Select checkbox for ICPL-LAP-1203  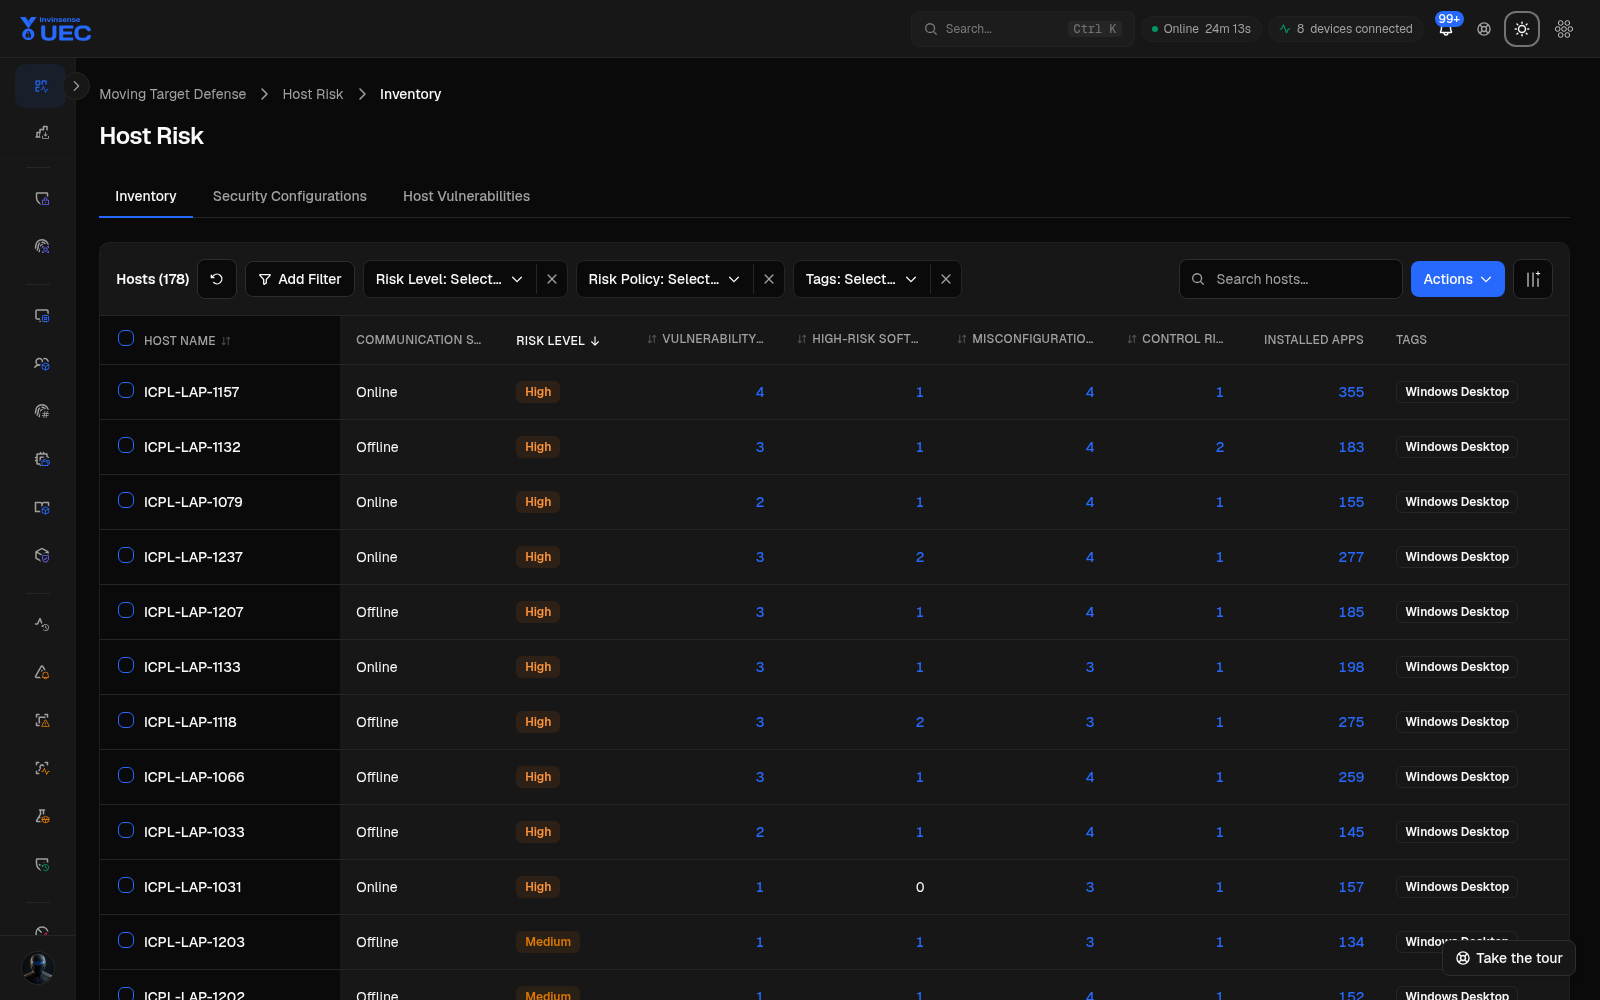pos(126,940)
